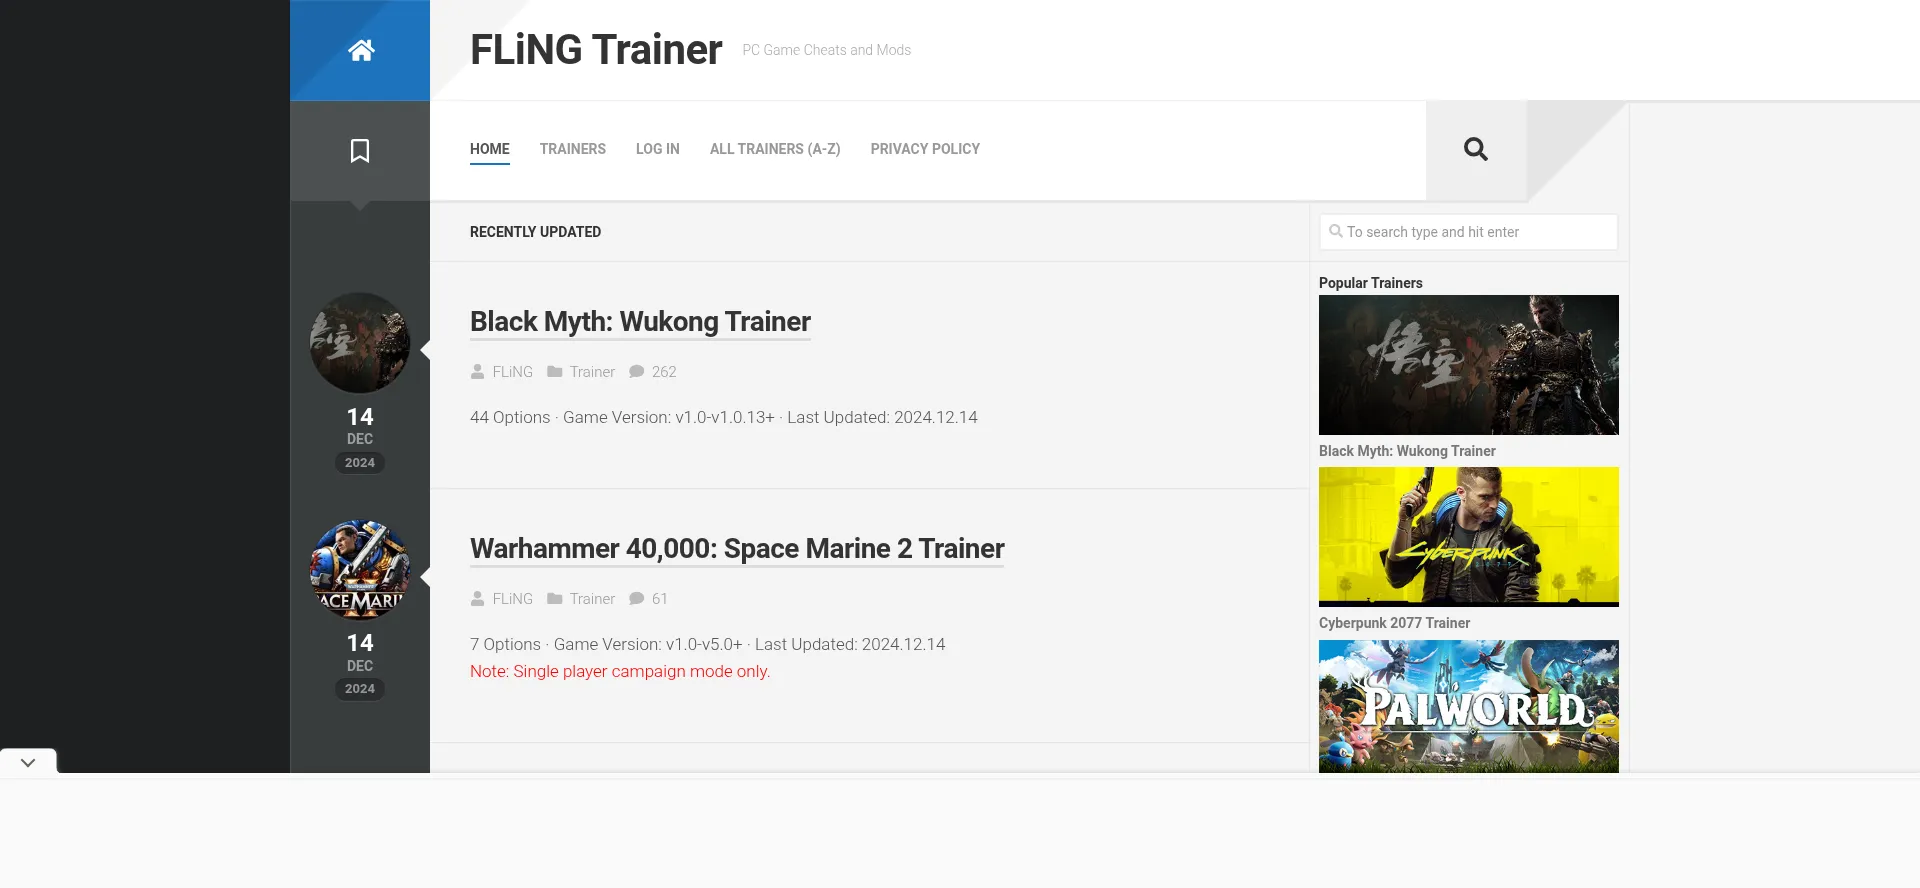The width and height of the screenshot is (1920, 888).
Task: Click the comment bubble icon beside 262
Action: 637,372
